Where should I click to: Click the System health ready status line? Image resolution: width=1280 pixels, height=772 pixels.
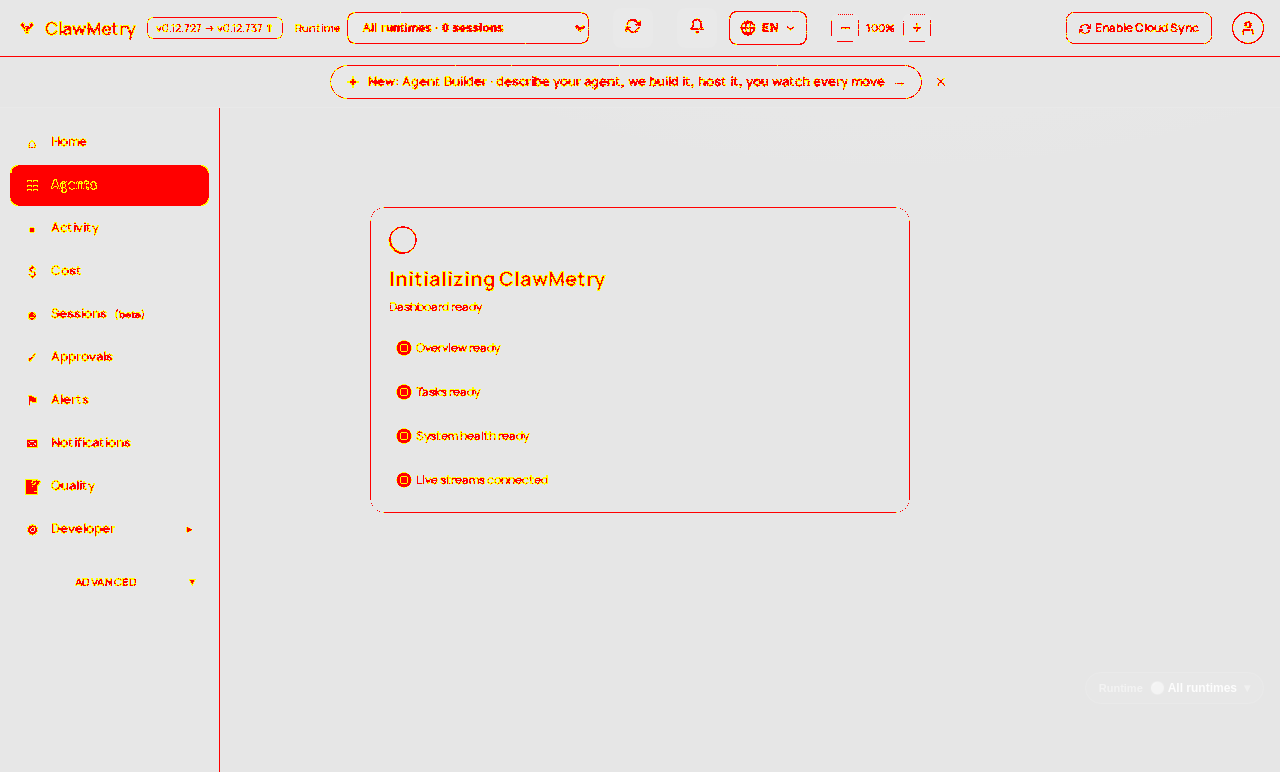(463, 436)
